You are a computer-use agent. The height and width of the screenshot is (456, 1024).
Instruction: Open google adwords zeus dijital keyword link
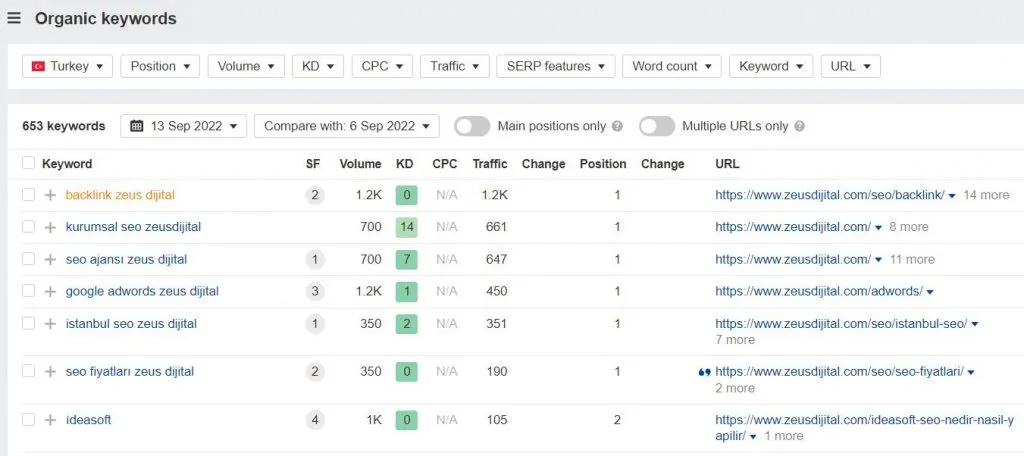(x=142, y=291)
